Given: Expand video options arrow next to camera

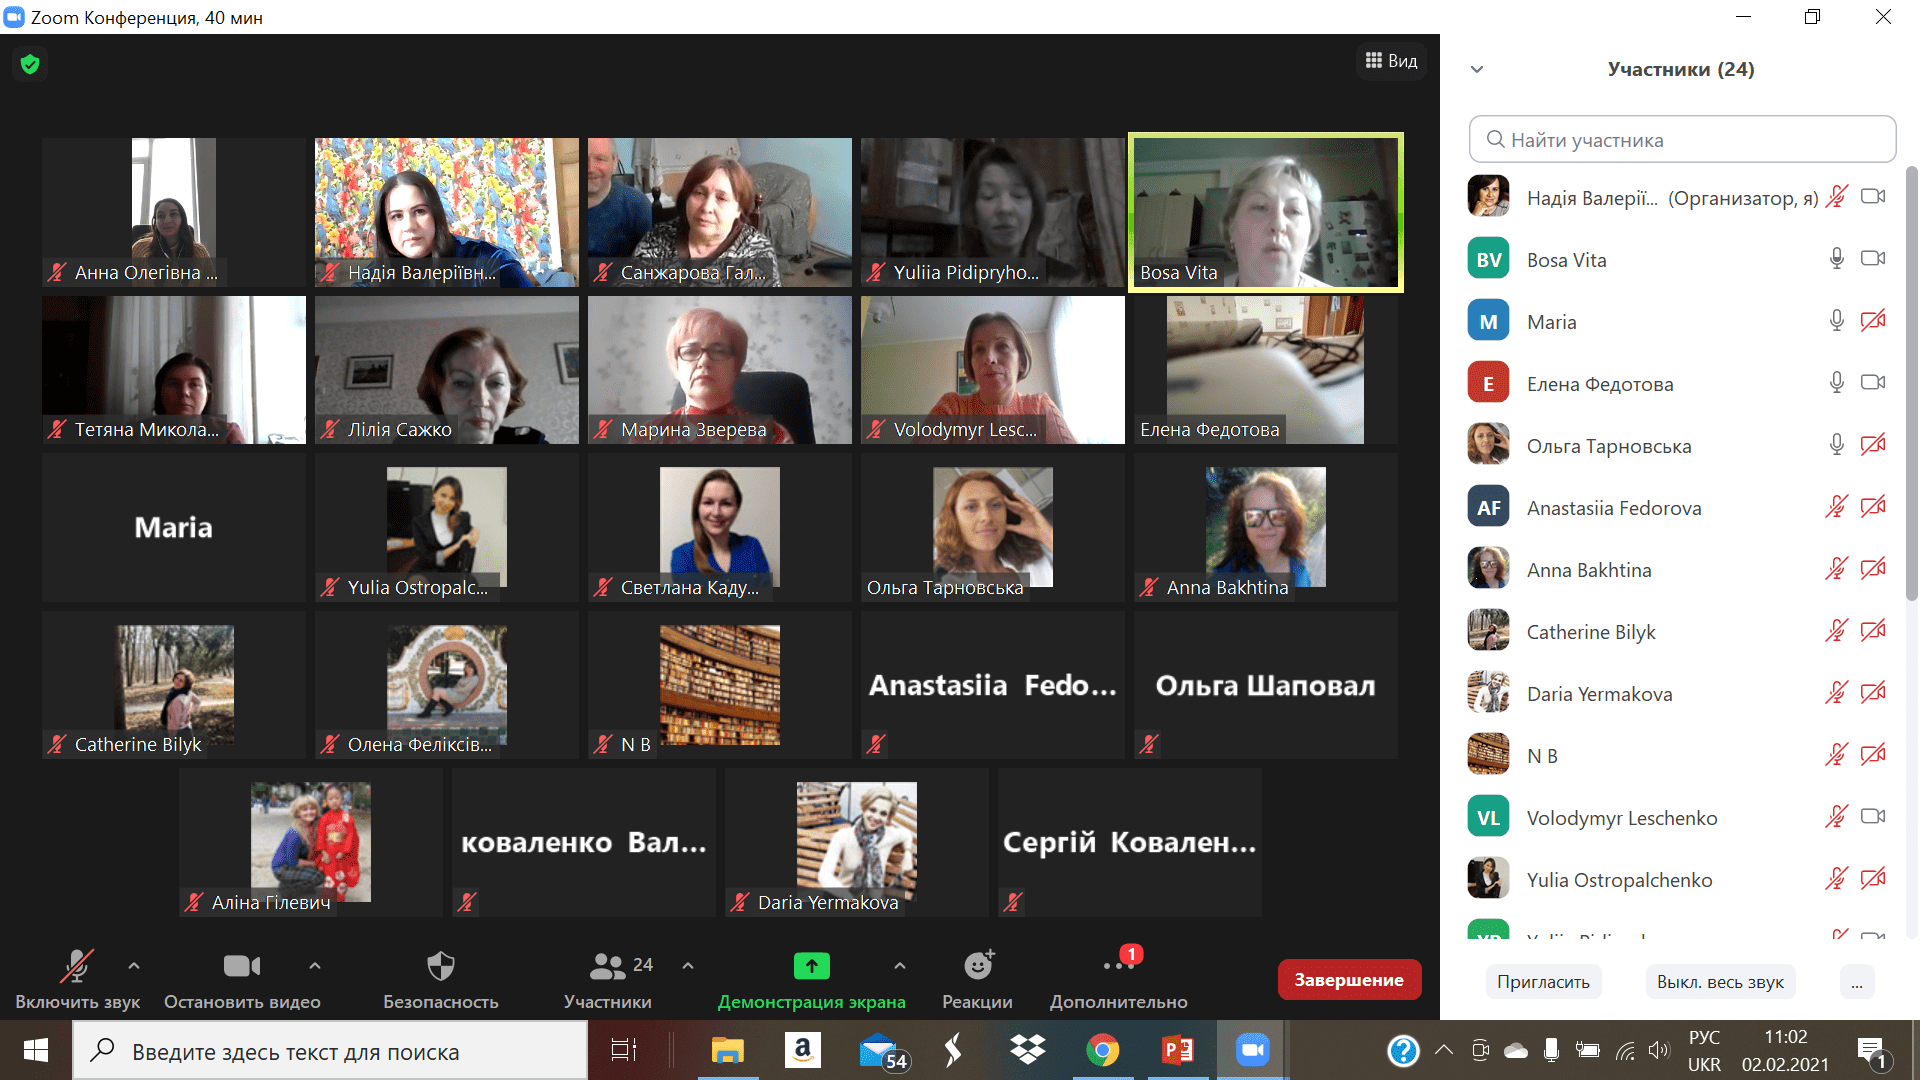Looking at the screenshot, I should pos(315,966).
